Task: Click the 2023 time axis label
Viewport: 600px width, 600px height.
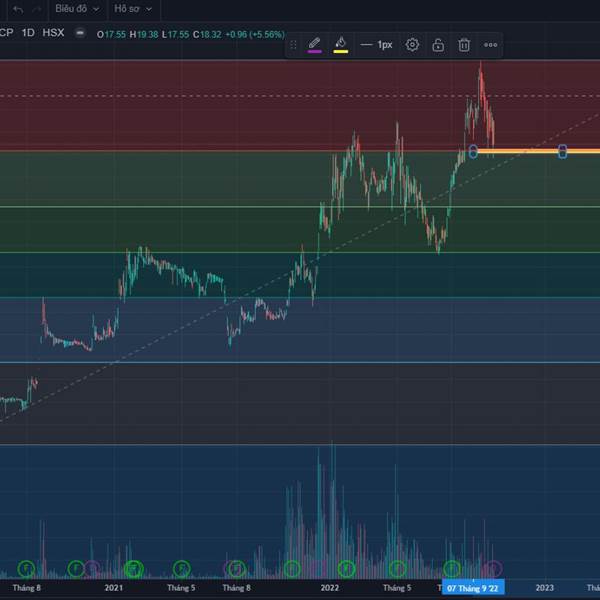Action: coord(545,588)
